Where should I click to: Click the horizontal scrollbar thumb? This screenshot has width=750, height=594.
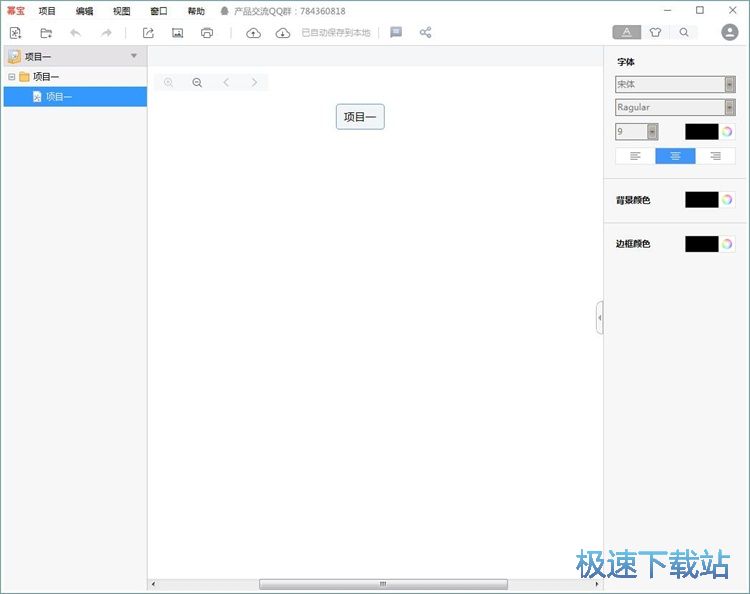tap(383, 584)
